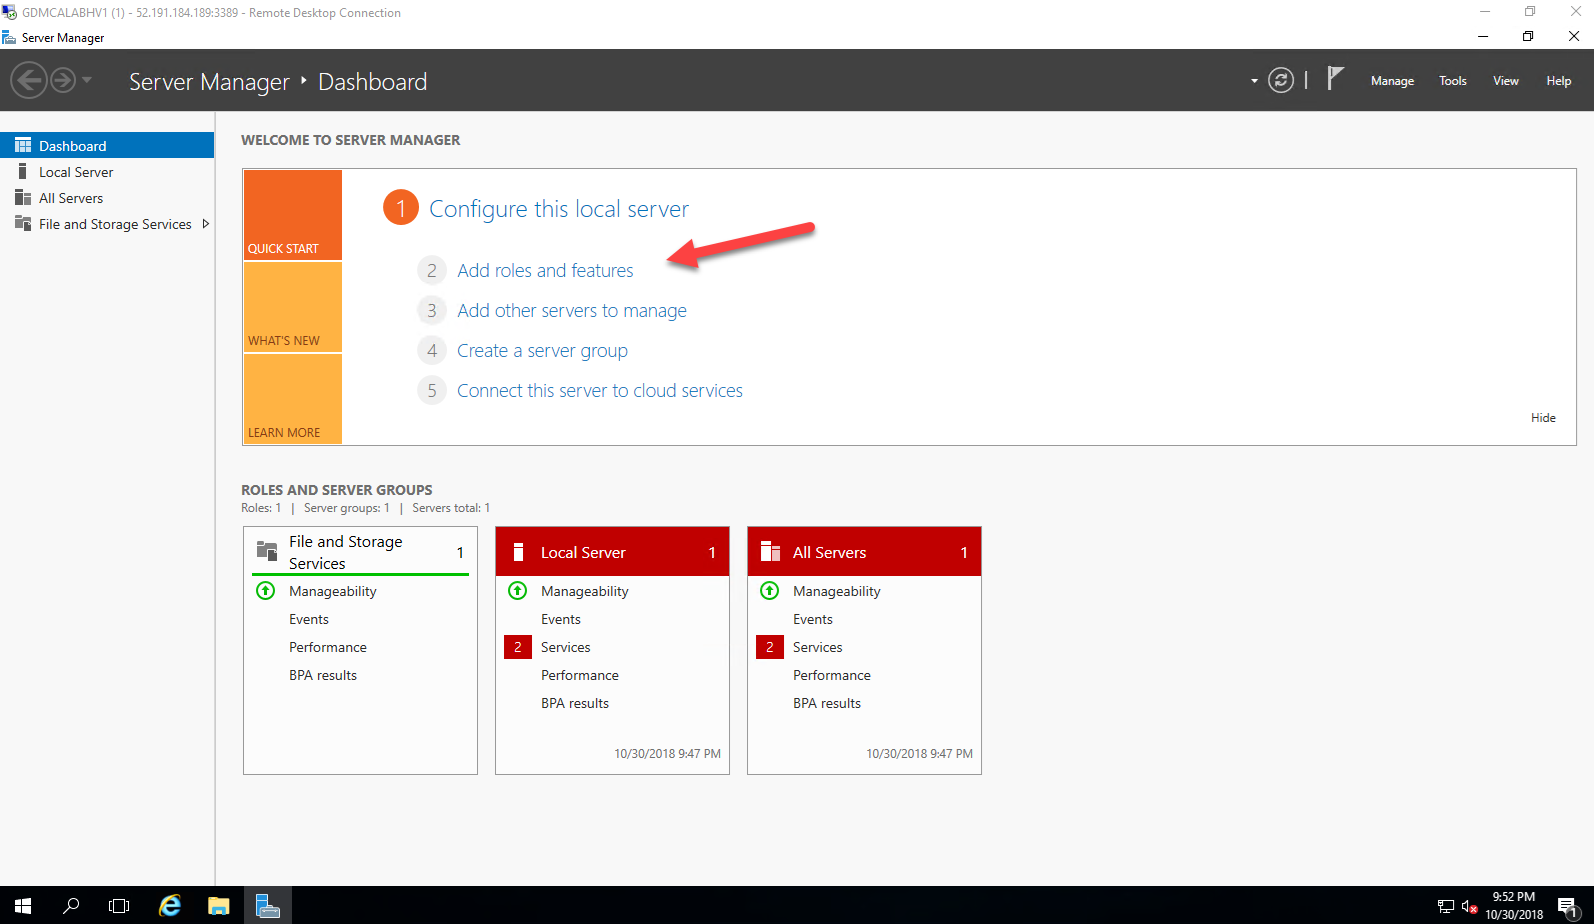
Task: Open the Local Server tile header
Action: [x=612, y=552]
